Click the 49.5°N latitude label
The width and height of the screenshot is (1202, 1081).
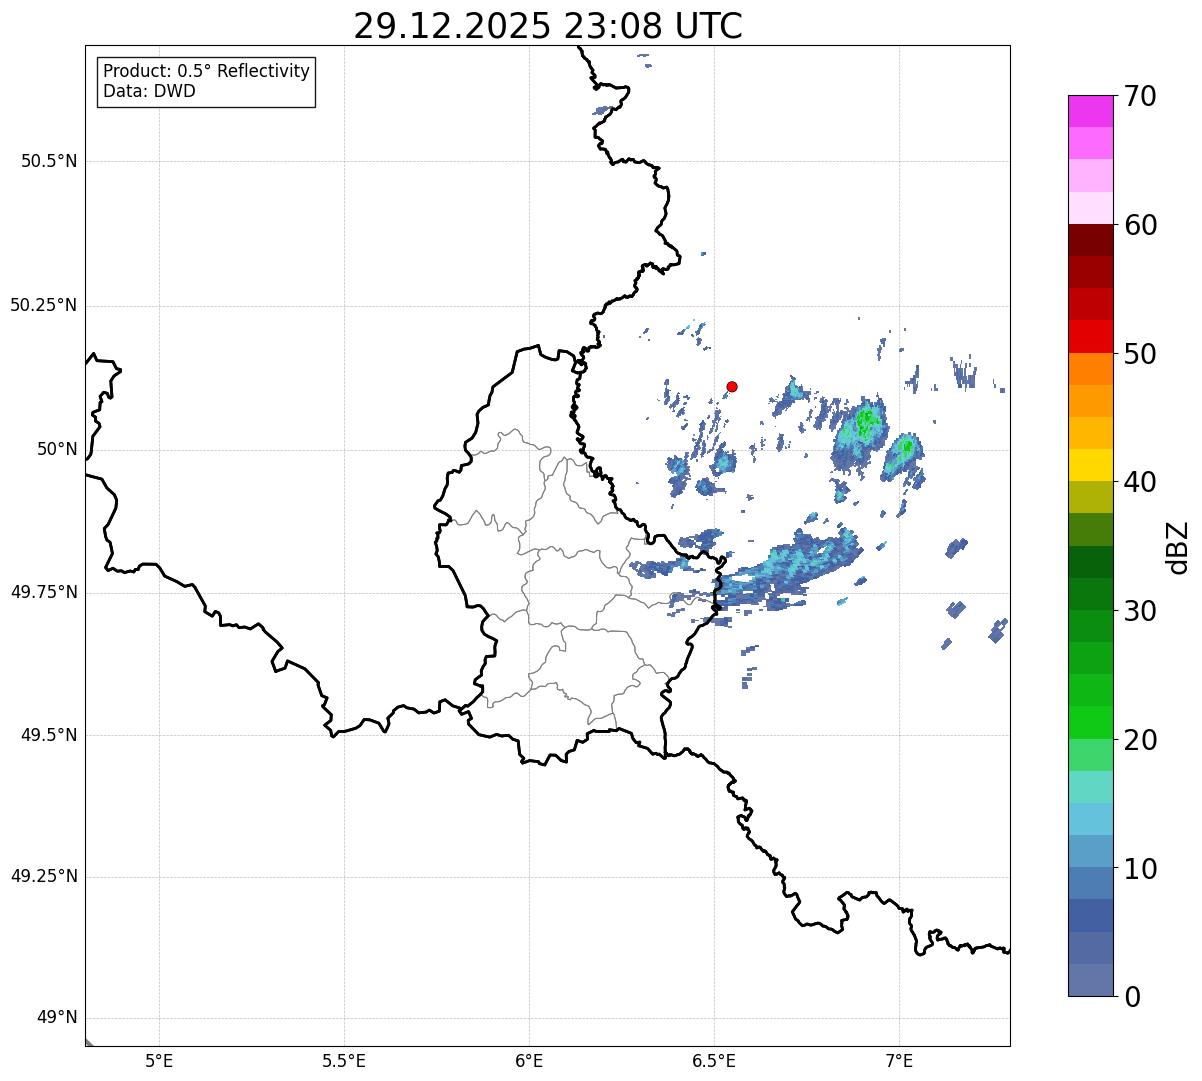[49, 735]
